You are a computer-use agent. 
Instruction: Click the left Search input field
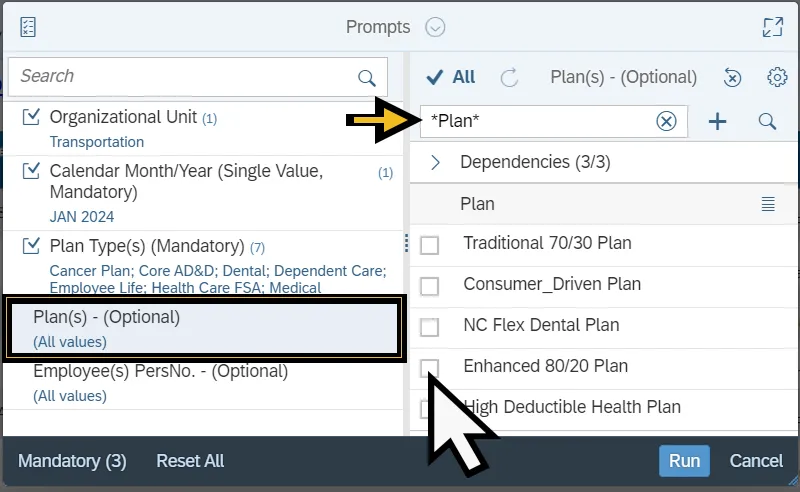pyautogui.click(x=180, y=77)
